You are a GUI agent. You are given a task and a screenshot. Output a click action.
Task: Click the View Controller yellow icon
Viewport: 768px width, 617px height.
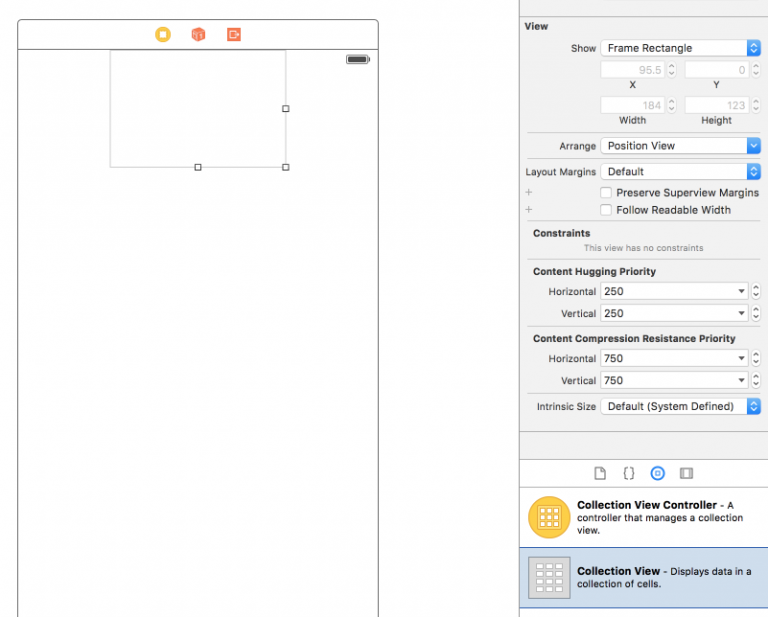pos(163,34)
